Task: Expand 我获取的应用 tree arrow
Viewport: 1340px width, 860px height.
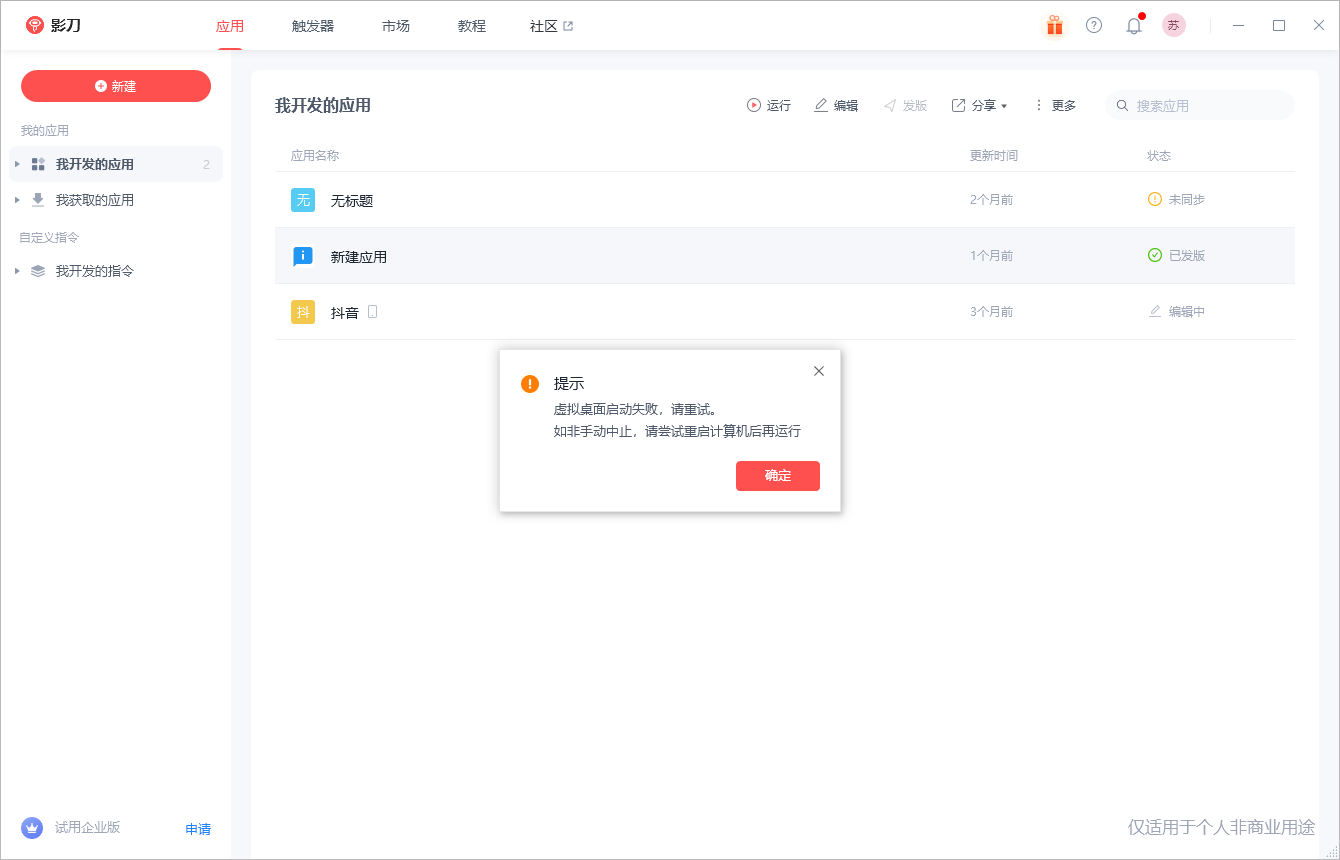Action: click(x=17, y=200)
